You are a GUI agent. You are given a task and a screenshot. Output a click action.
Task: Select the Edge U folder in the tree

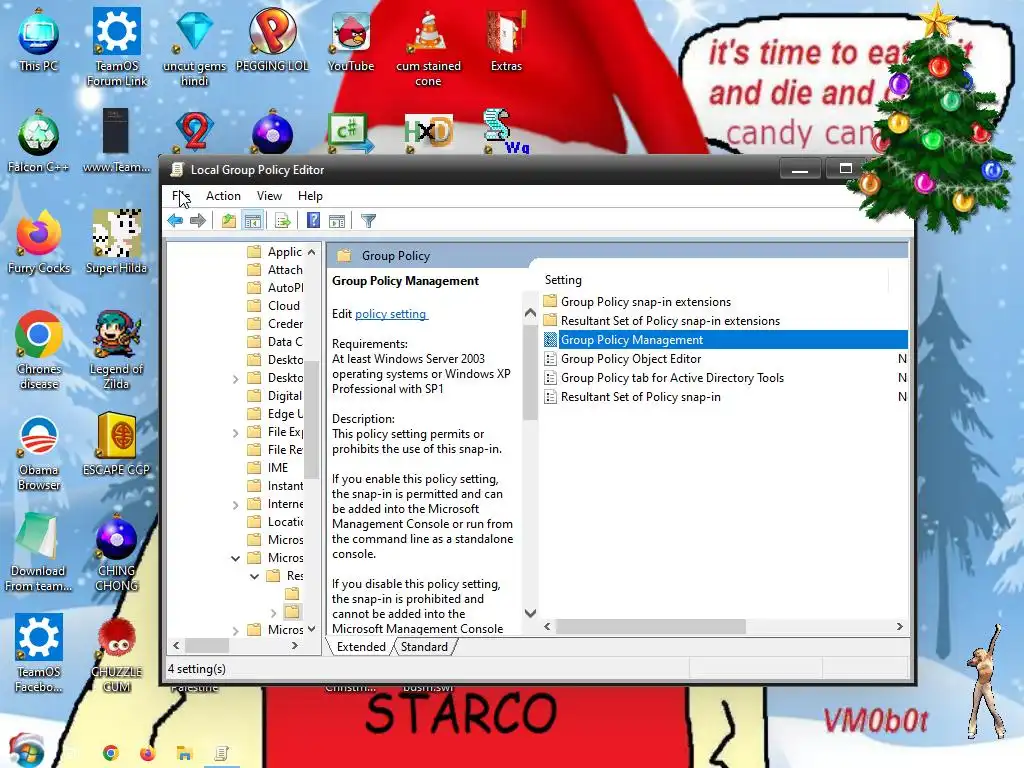[285, 414]
